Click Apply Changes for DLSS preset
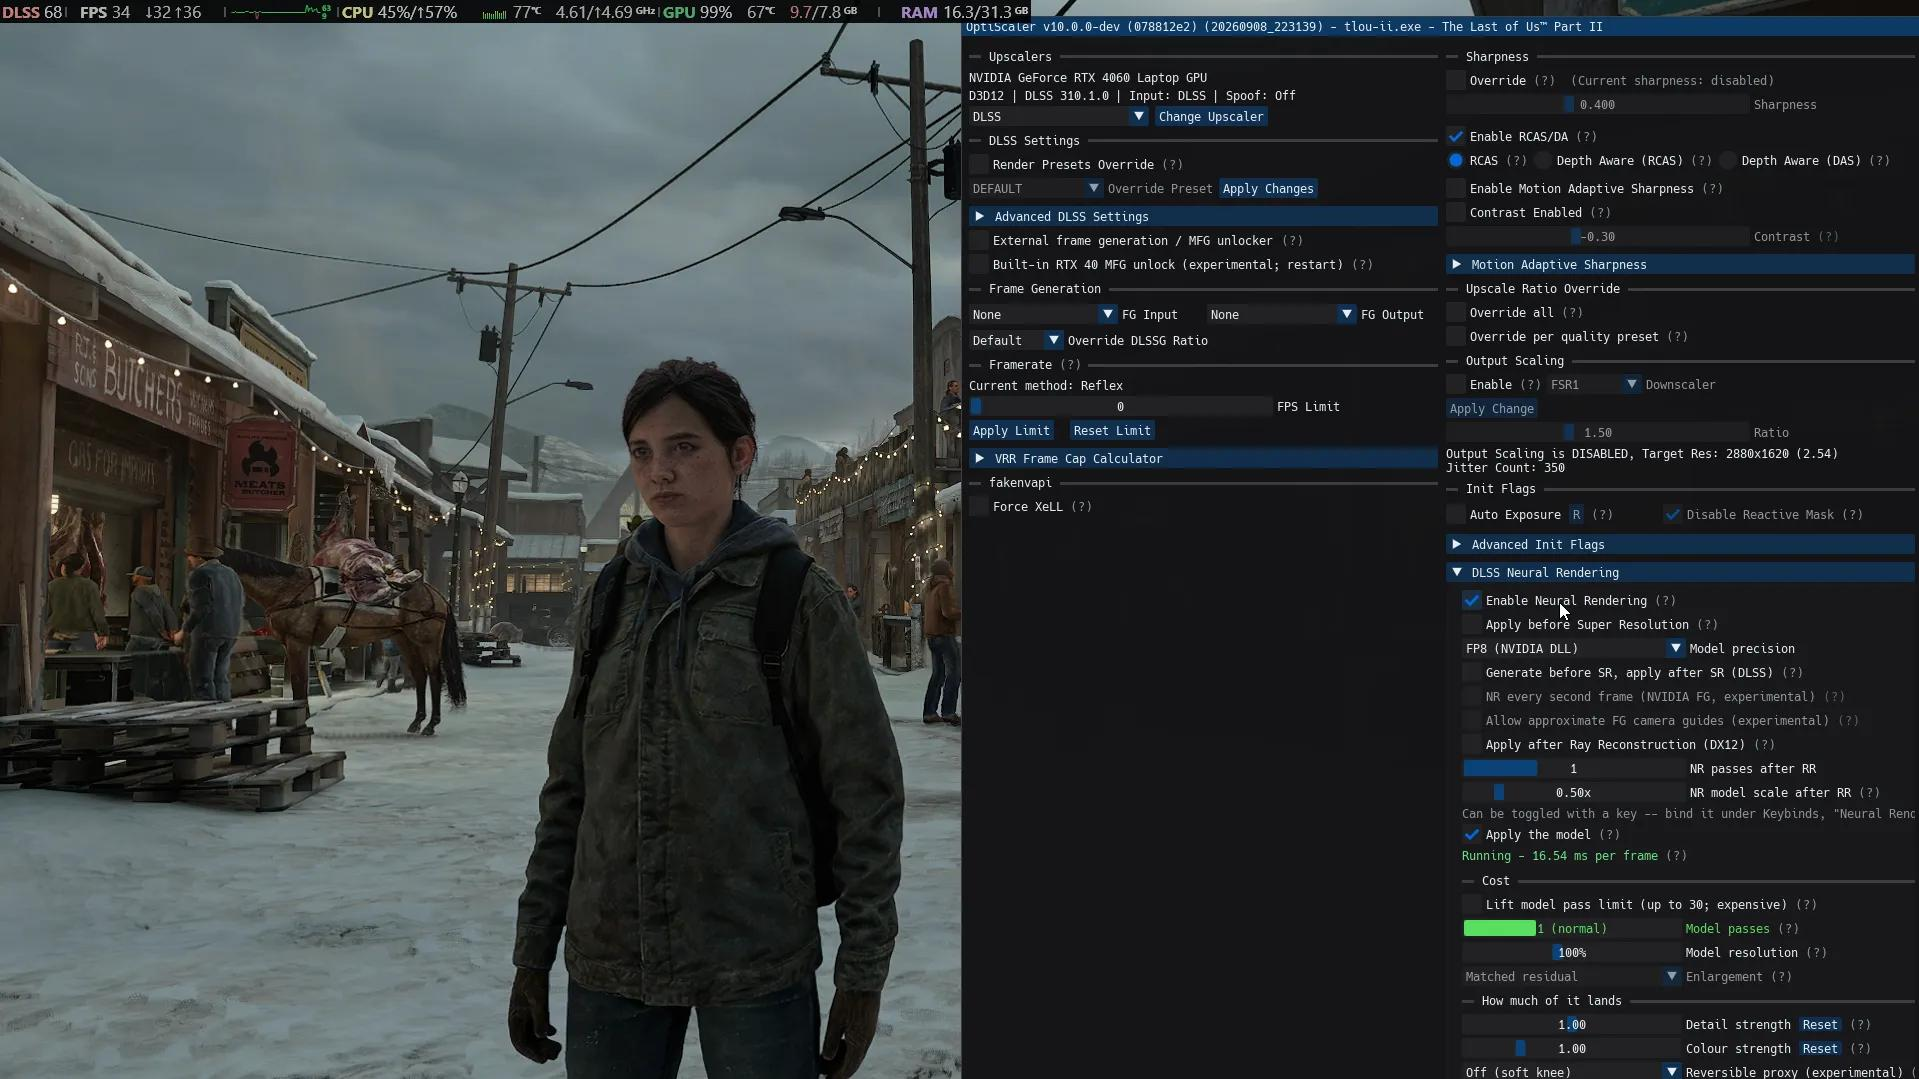Screen dimensions: 1919x1079 [x=1268, y=189]
